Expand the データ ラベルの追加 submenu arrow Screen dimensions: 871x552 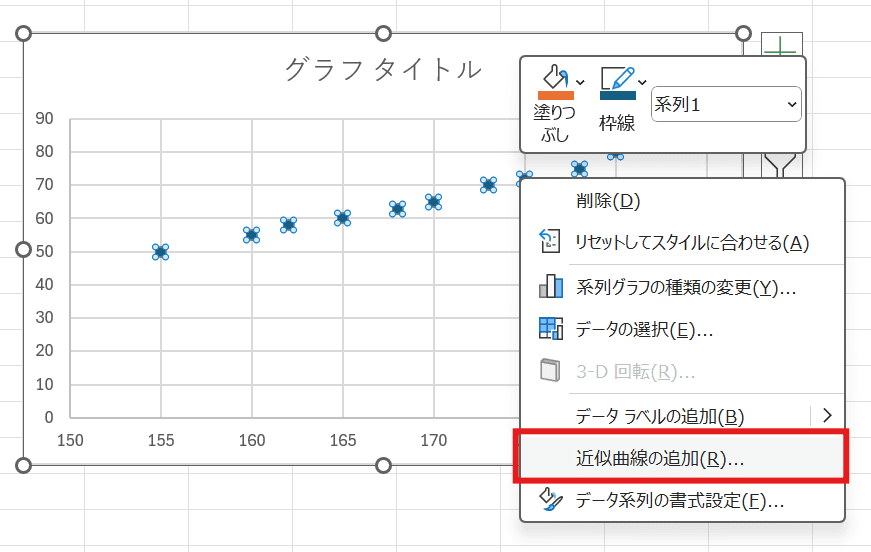coord(826,415)
